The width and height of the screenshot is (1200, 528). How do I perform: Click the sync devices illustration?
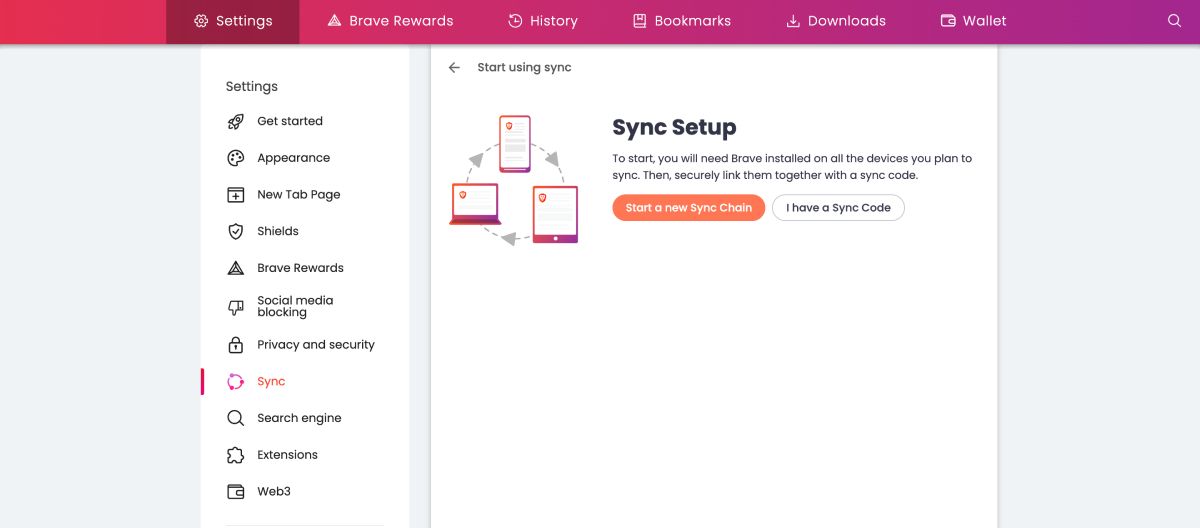click(x=514, y=180)
